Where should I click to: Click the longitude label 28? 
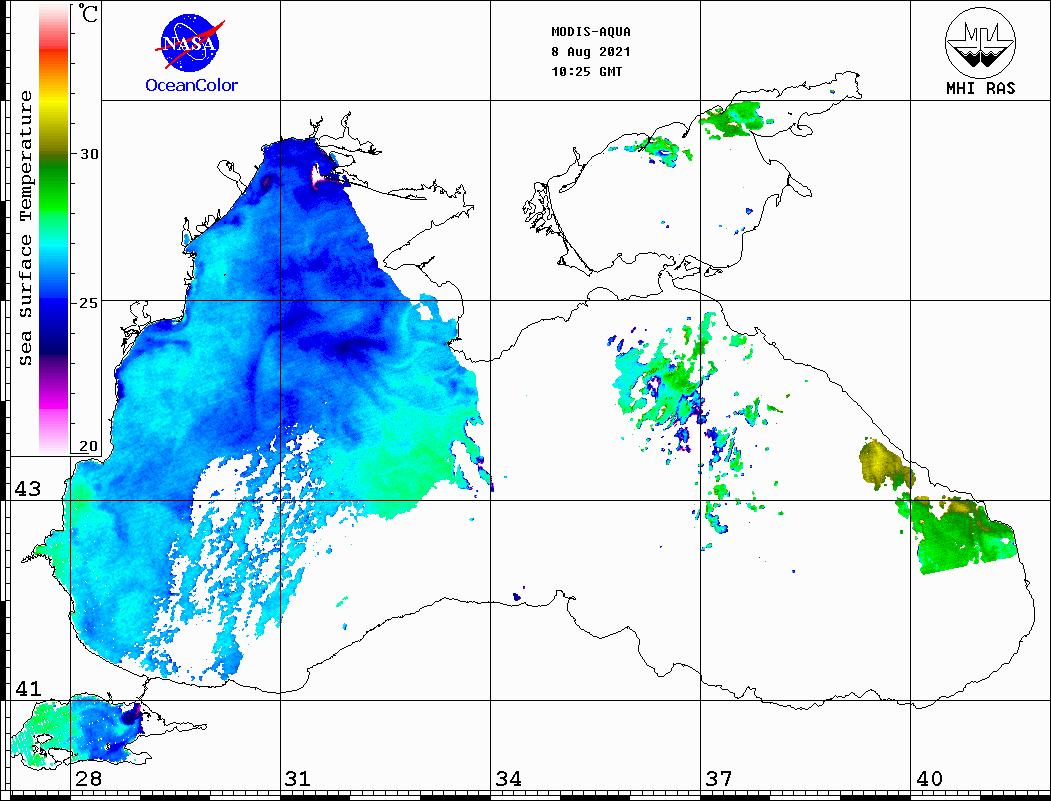(x=88, y=778)
